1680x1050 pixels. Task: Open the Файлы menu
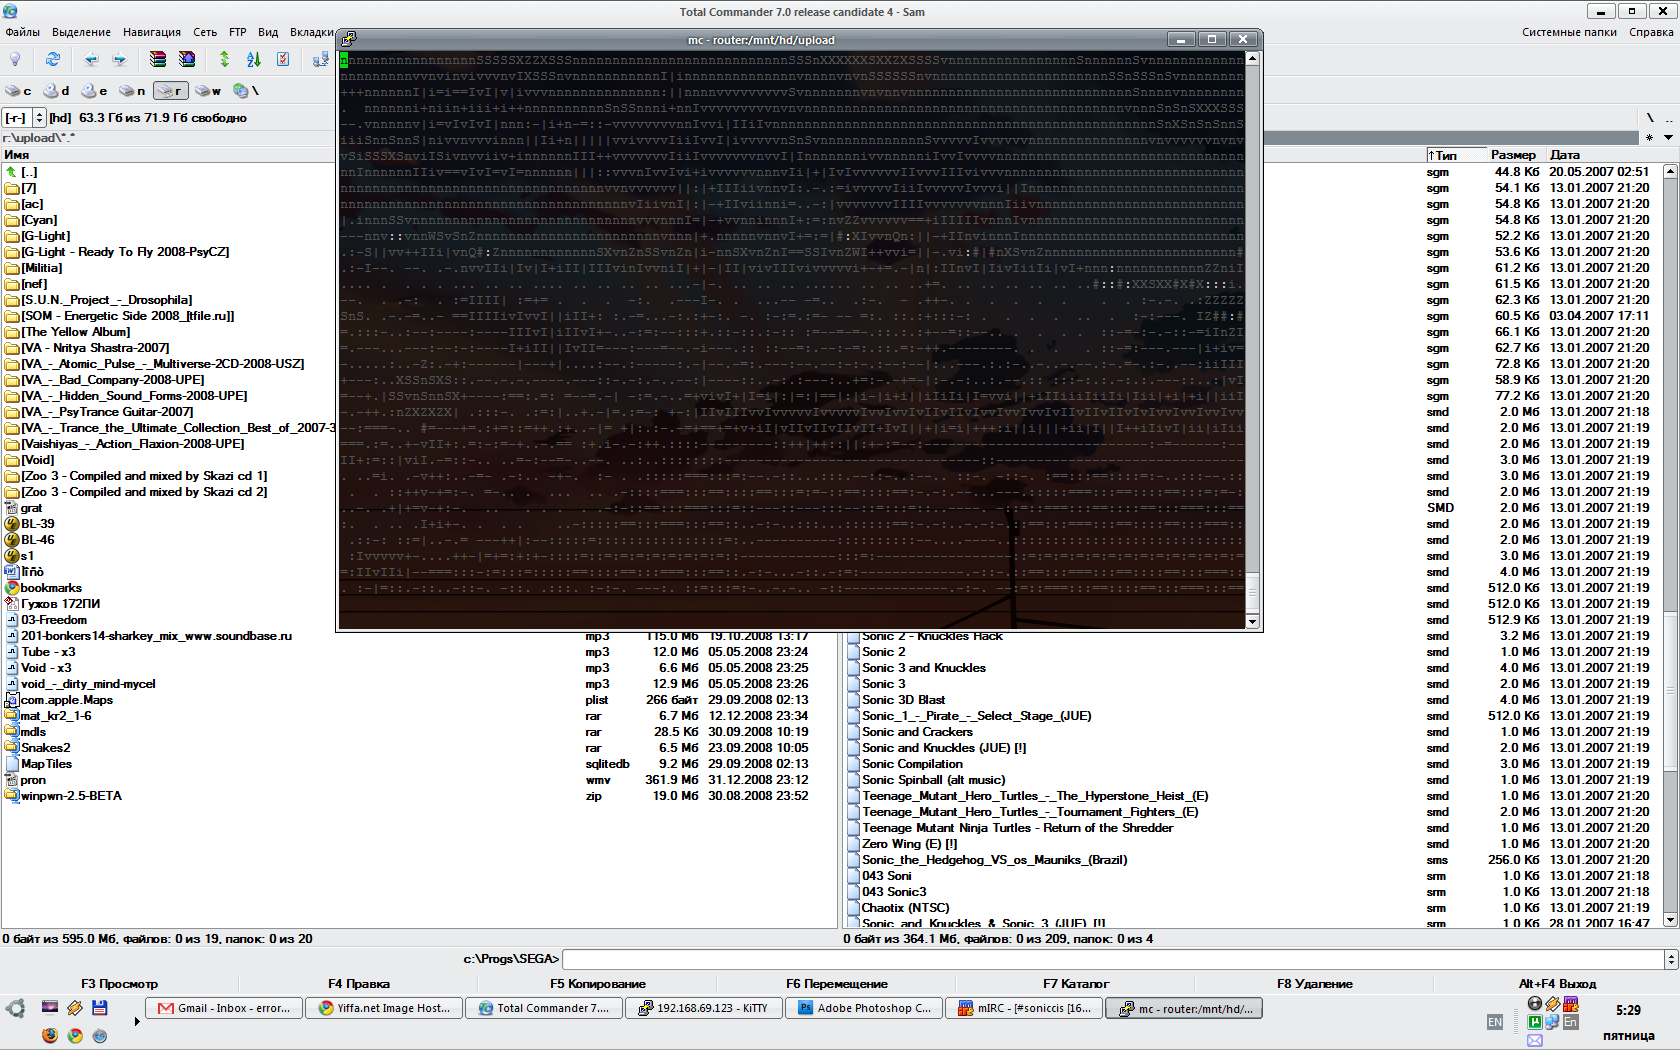[23, 32]
